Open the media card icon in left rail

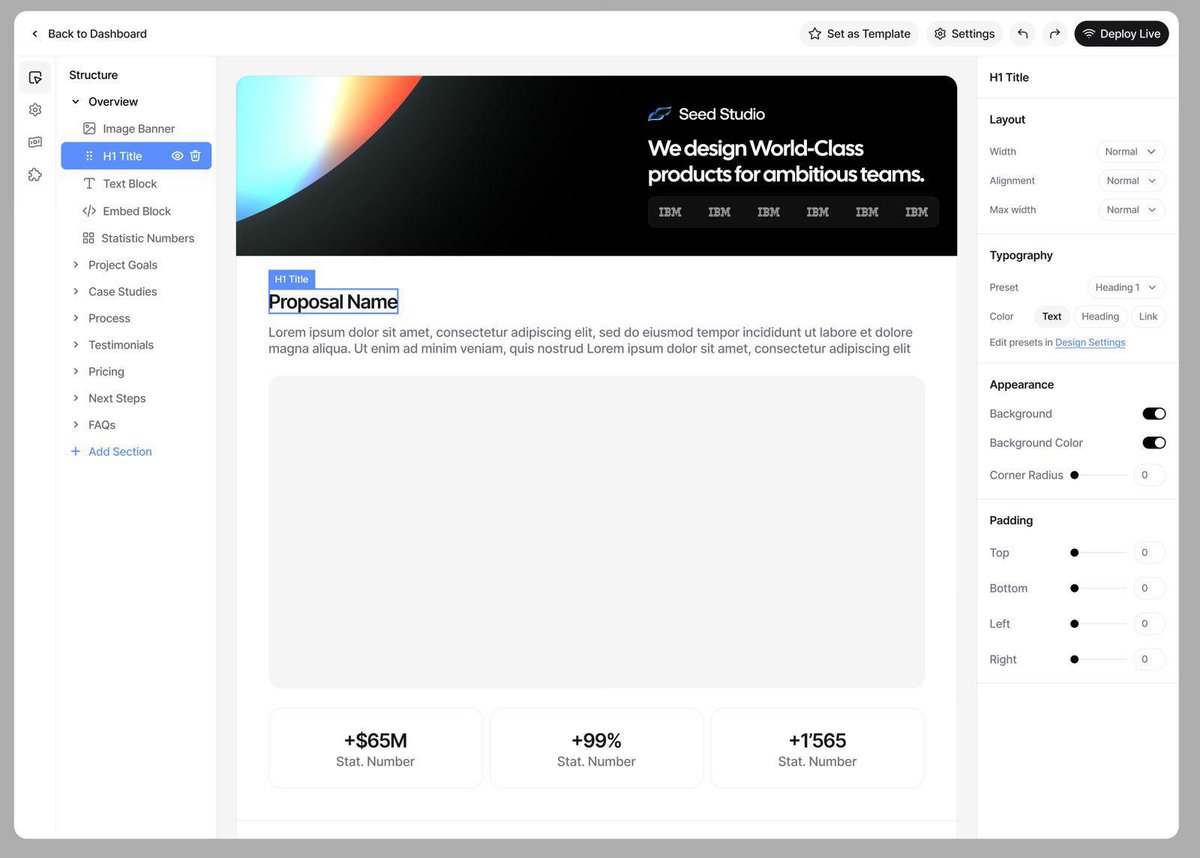[35, 142]
